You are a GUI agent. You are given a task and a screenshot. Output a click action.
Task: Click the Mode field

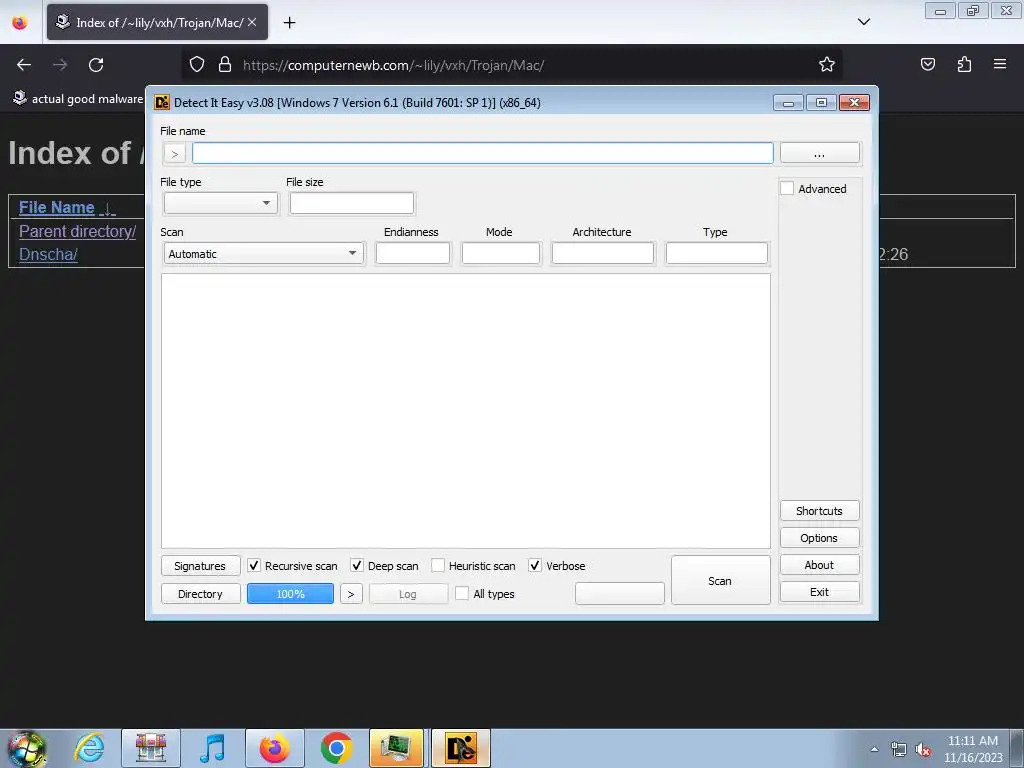click(x=501, y=253)
